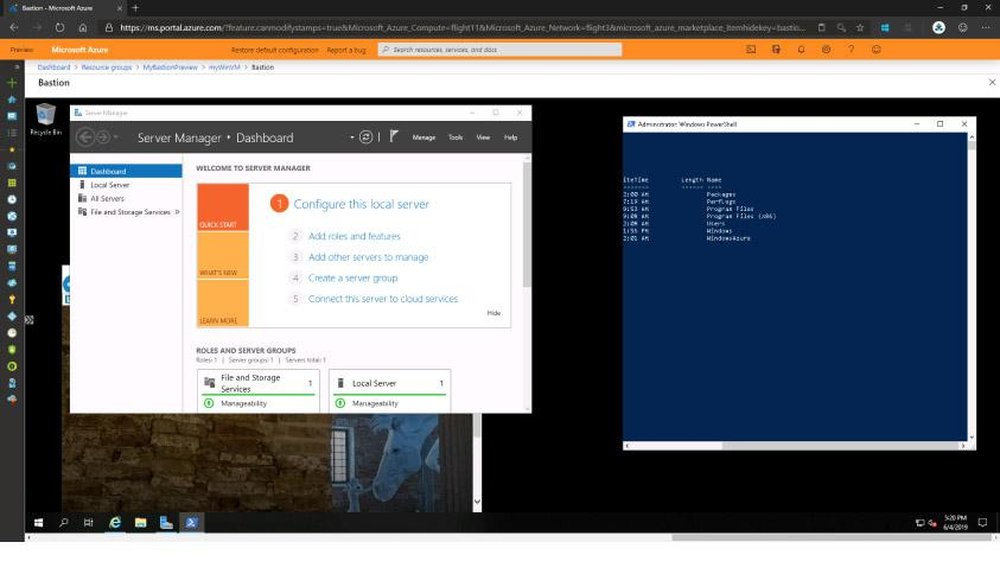Click MyBastionPreview in breadcrumb
This screenshot has height=562, width=1000.
pos(170,67)
